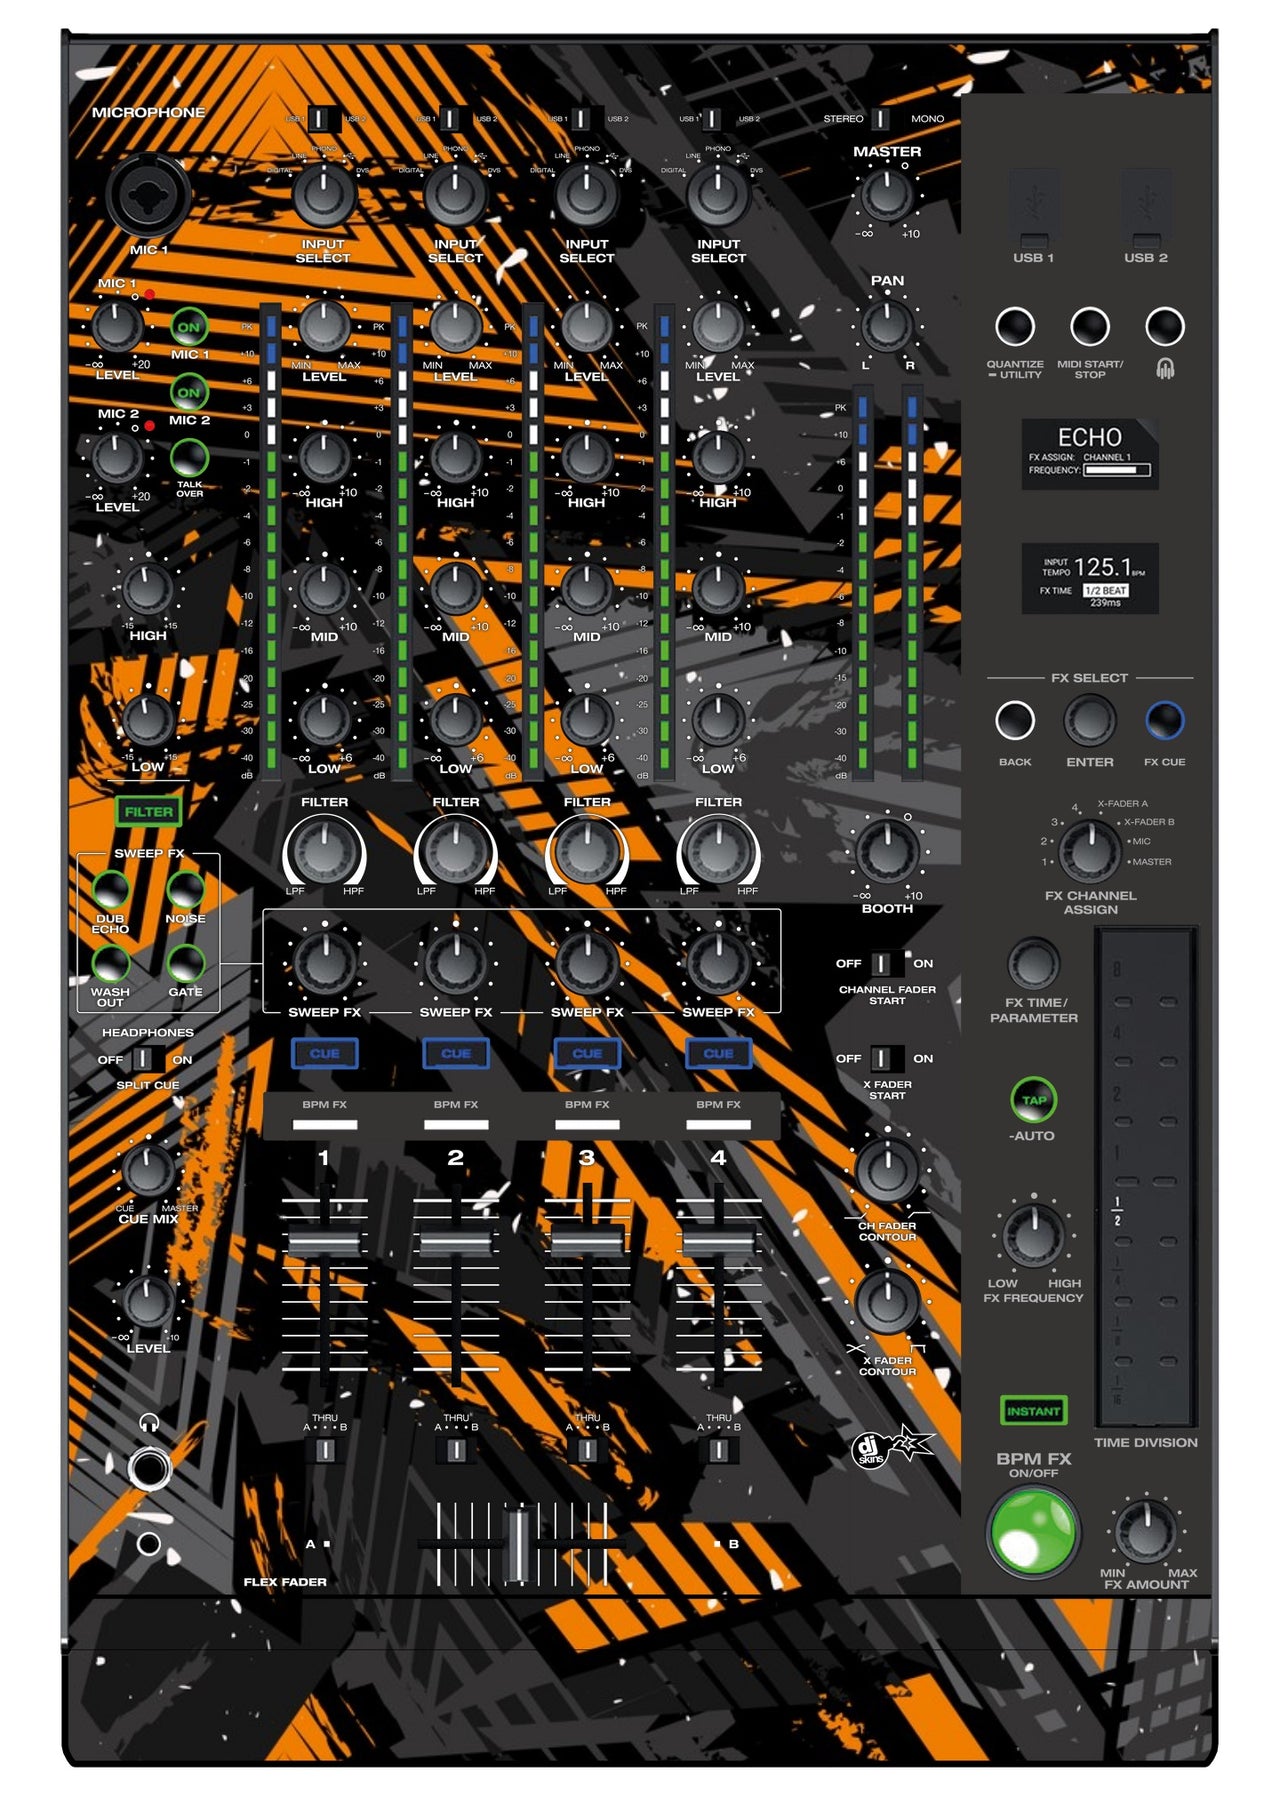
Task: Click the X Fader Contour knob
Action: coord(887,1301)
